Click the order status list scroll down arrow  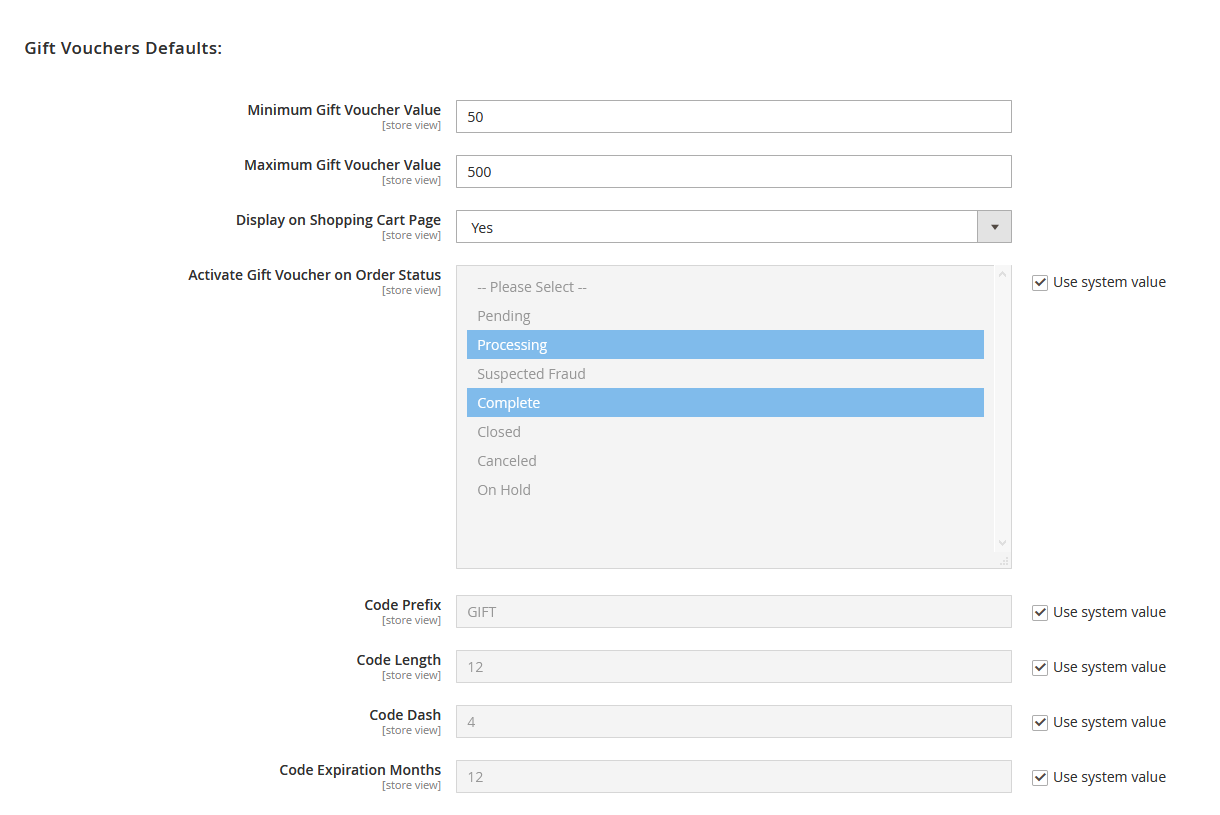point(1002,543)
